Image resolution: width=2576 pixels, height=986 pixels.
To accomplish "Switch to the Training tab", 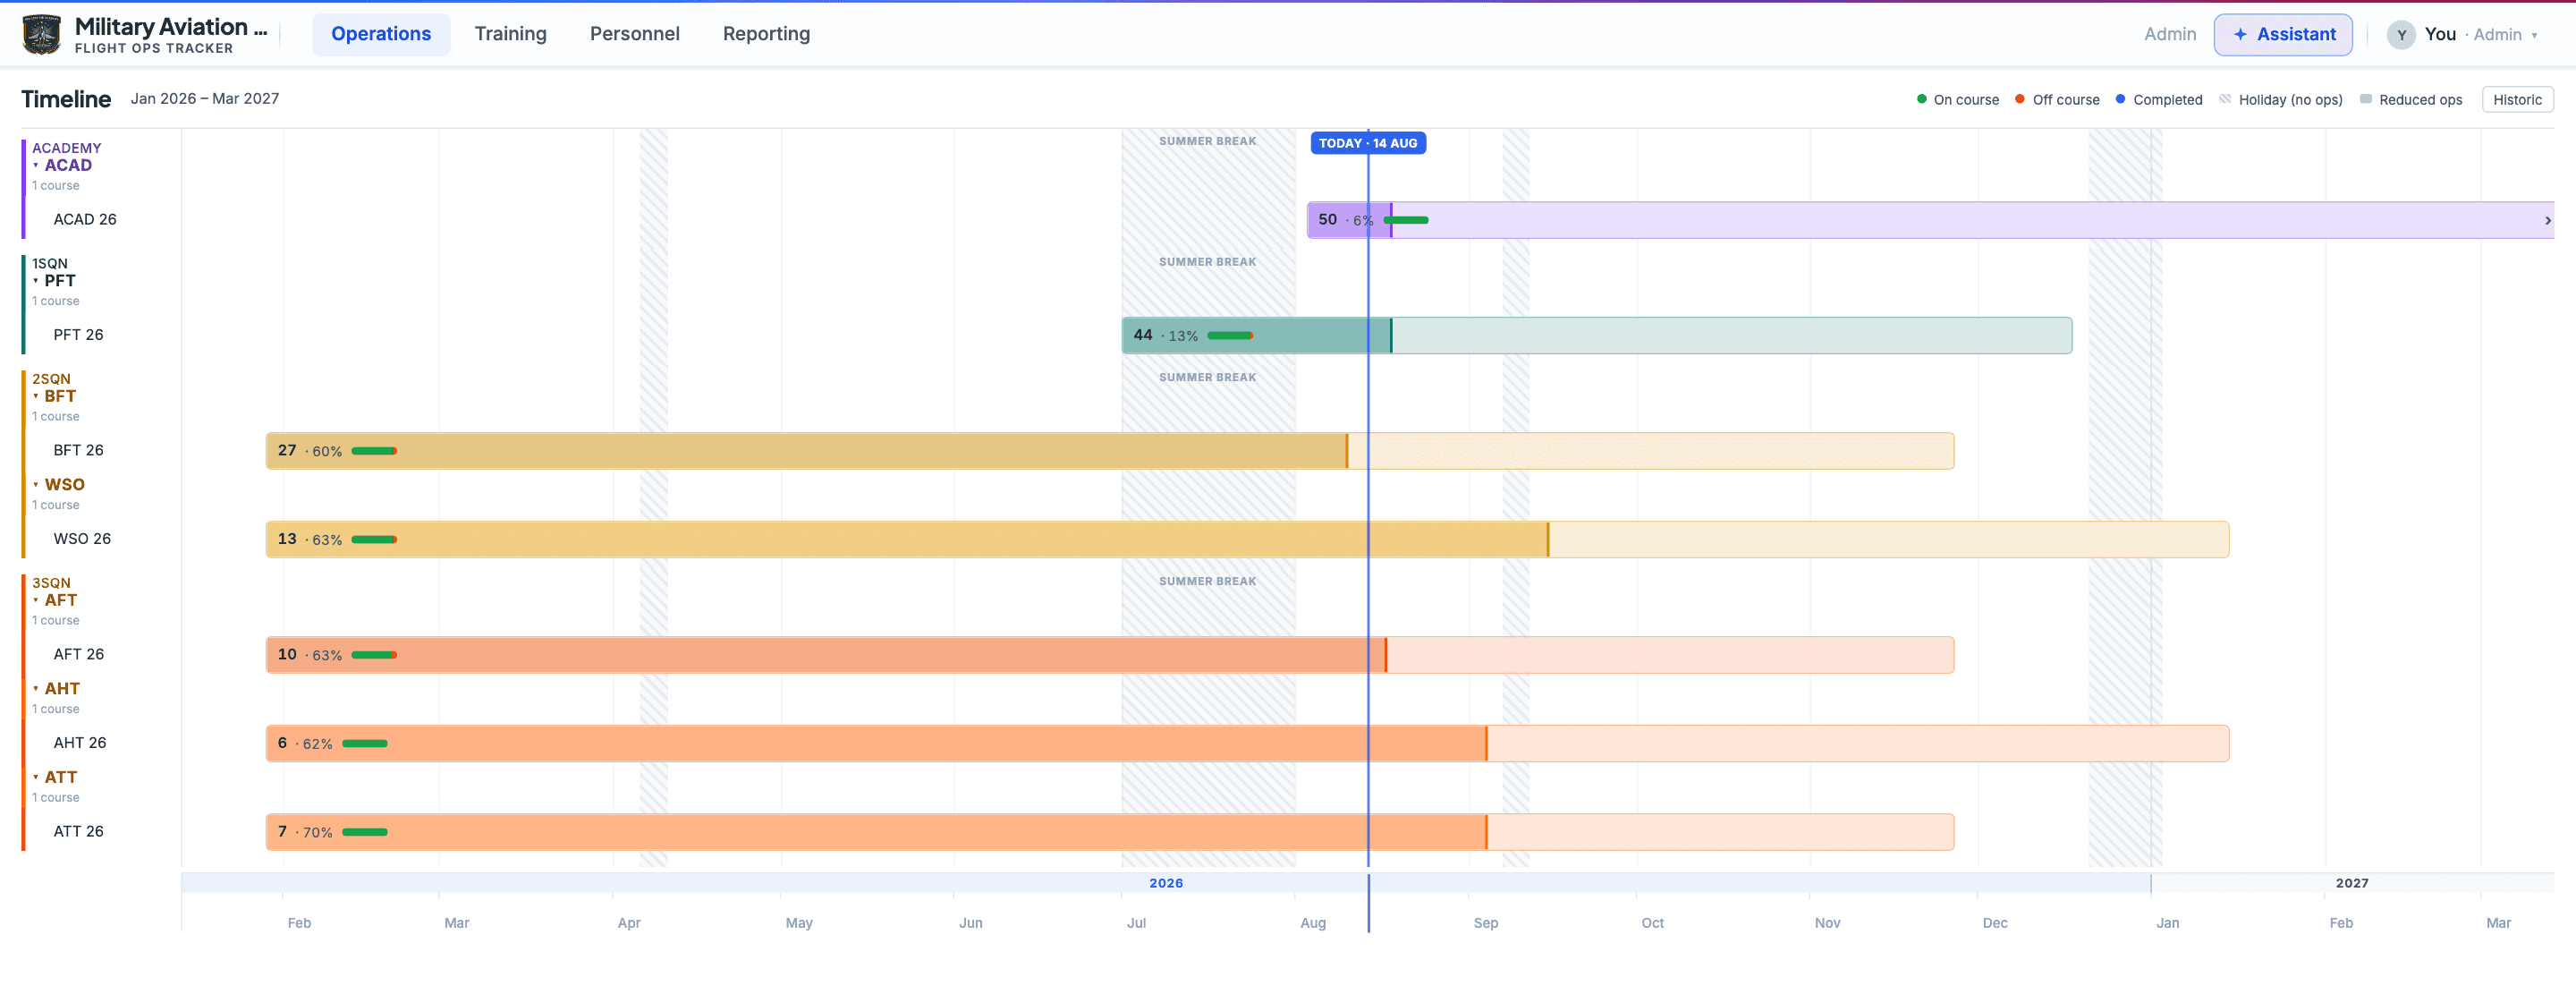I will [x=510, y=34].
